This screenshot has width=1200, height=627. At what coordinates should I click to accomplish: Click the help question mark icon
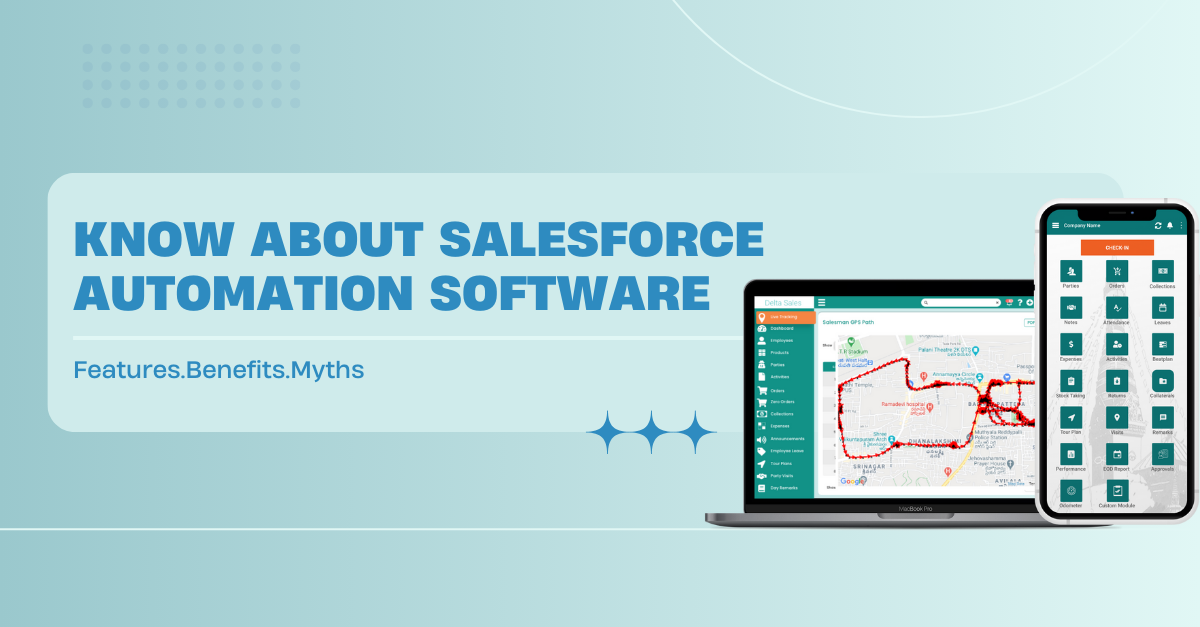(1019, 302)
